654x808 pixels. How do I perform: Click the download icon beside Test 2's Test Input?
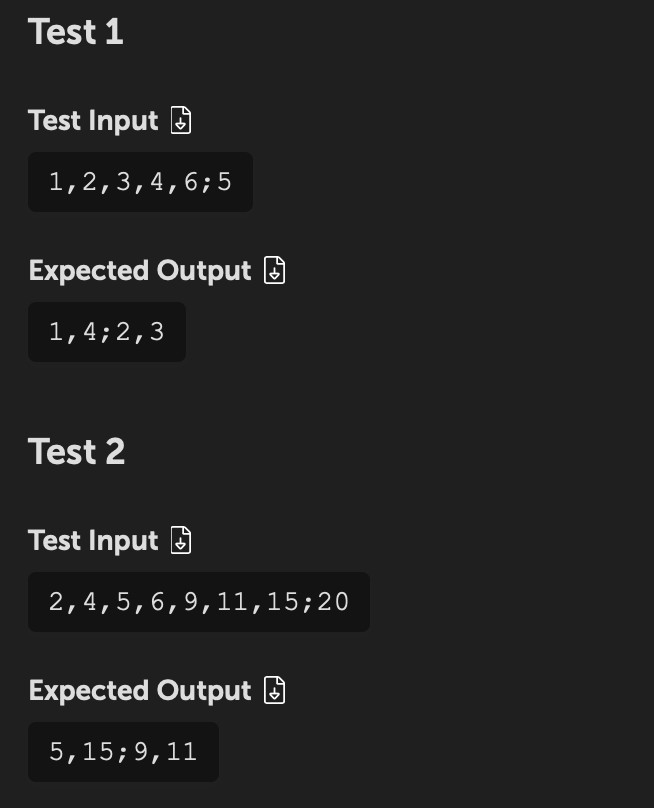(180, 541)
